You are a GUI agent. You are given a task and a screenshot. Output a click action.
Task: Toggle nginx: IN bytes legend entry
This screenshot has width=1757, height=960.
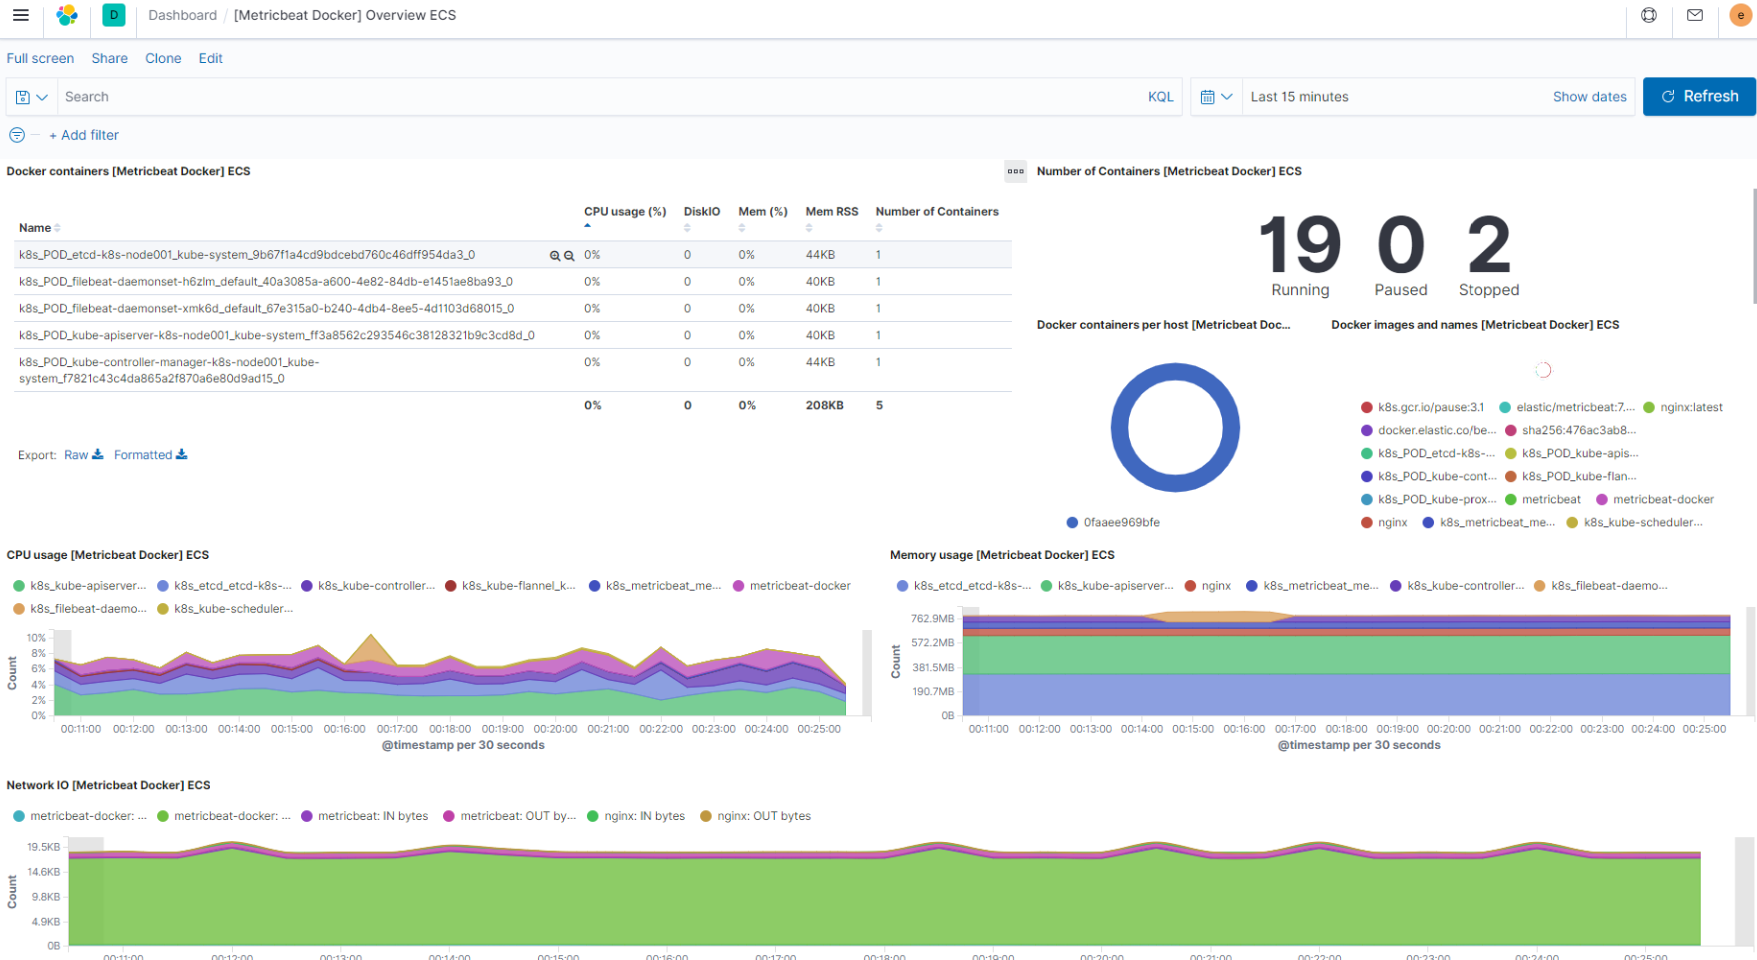coord(636,816)
